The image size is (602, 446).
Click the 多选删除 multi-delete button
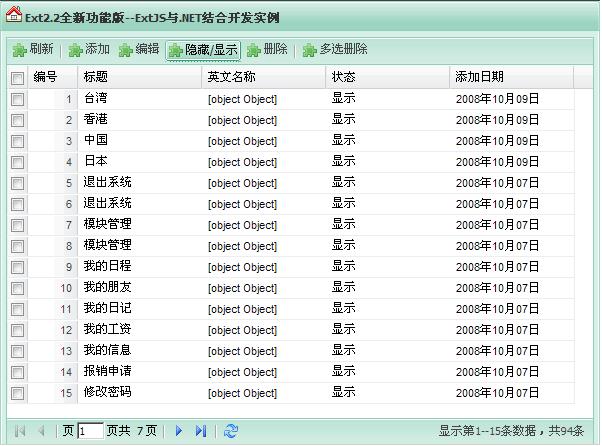click(x=335, y=50)
